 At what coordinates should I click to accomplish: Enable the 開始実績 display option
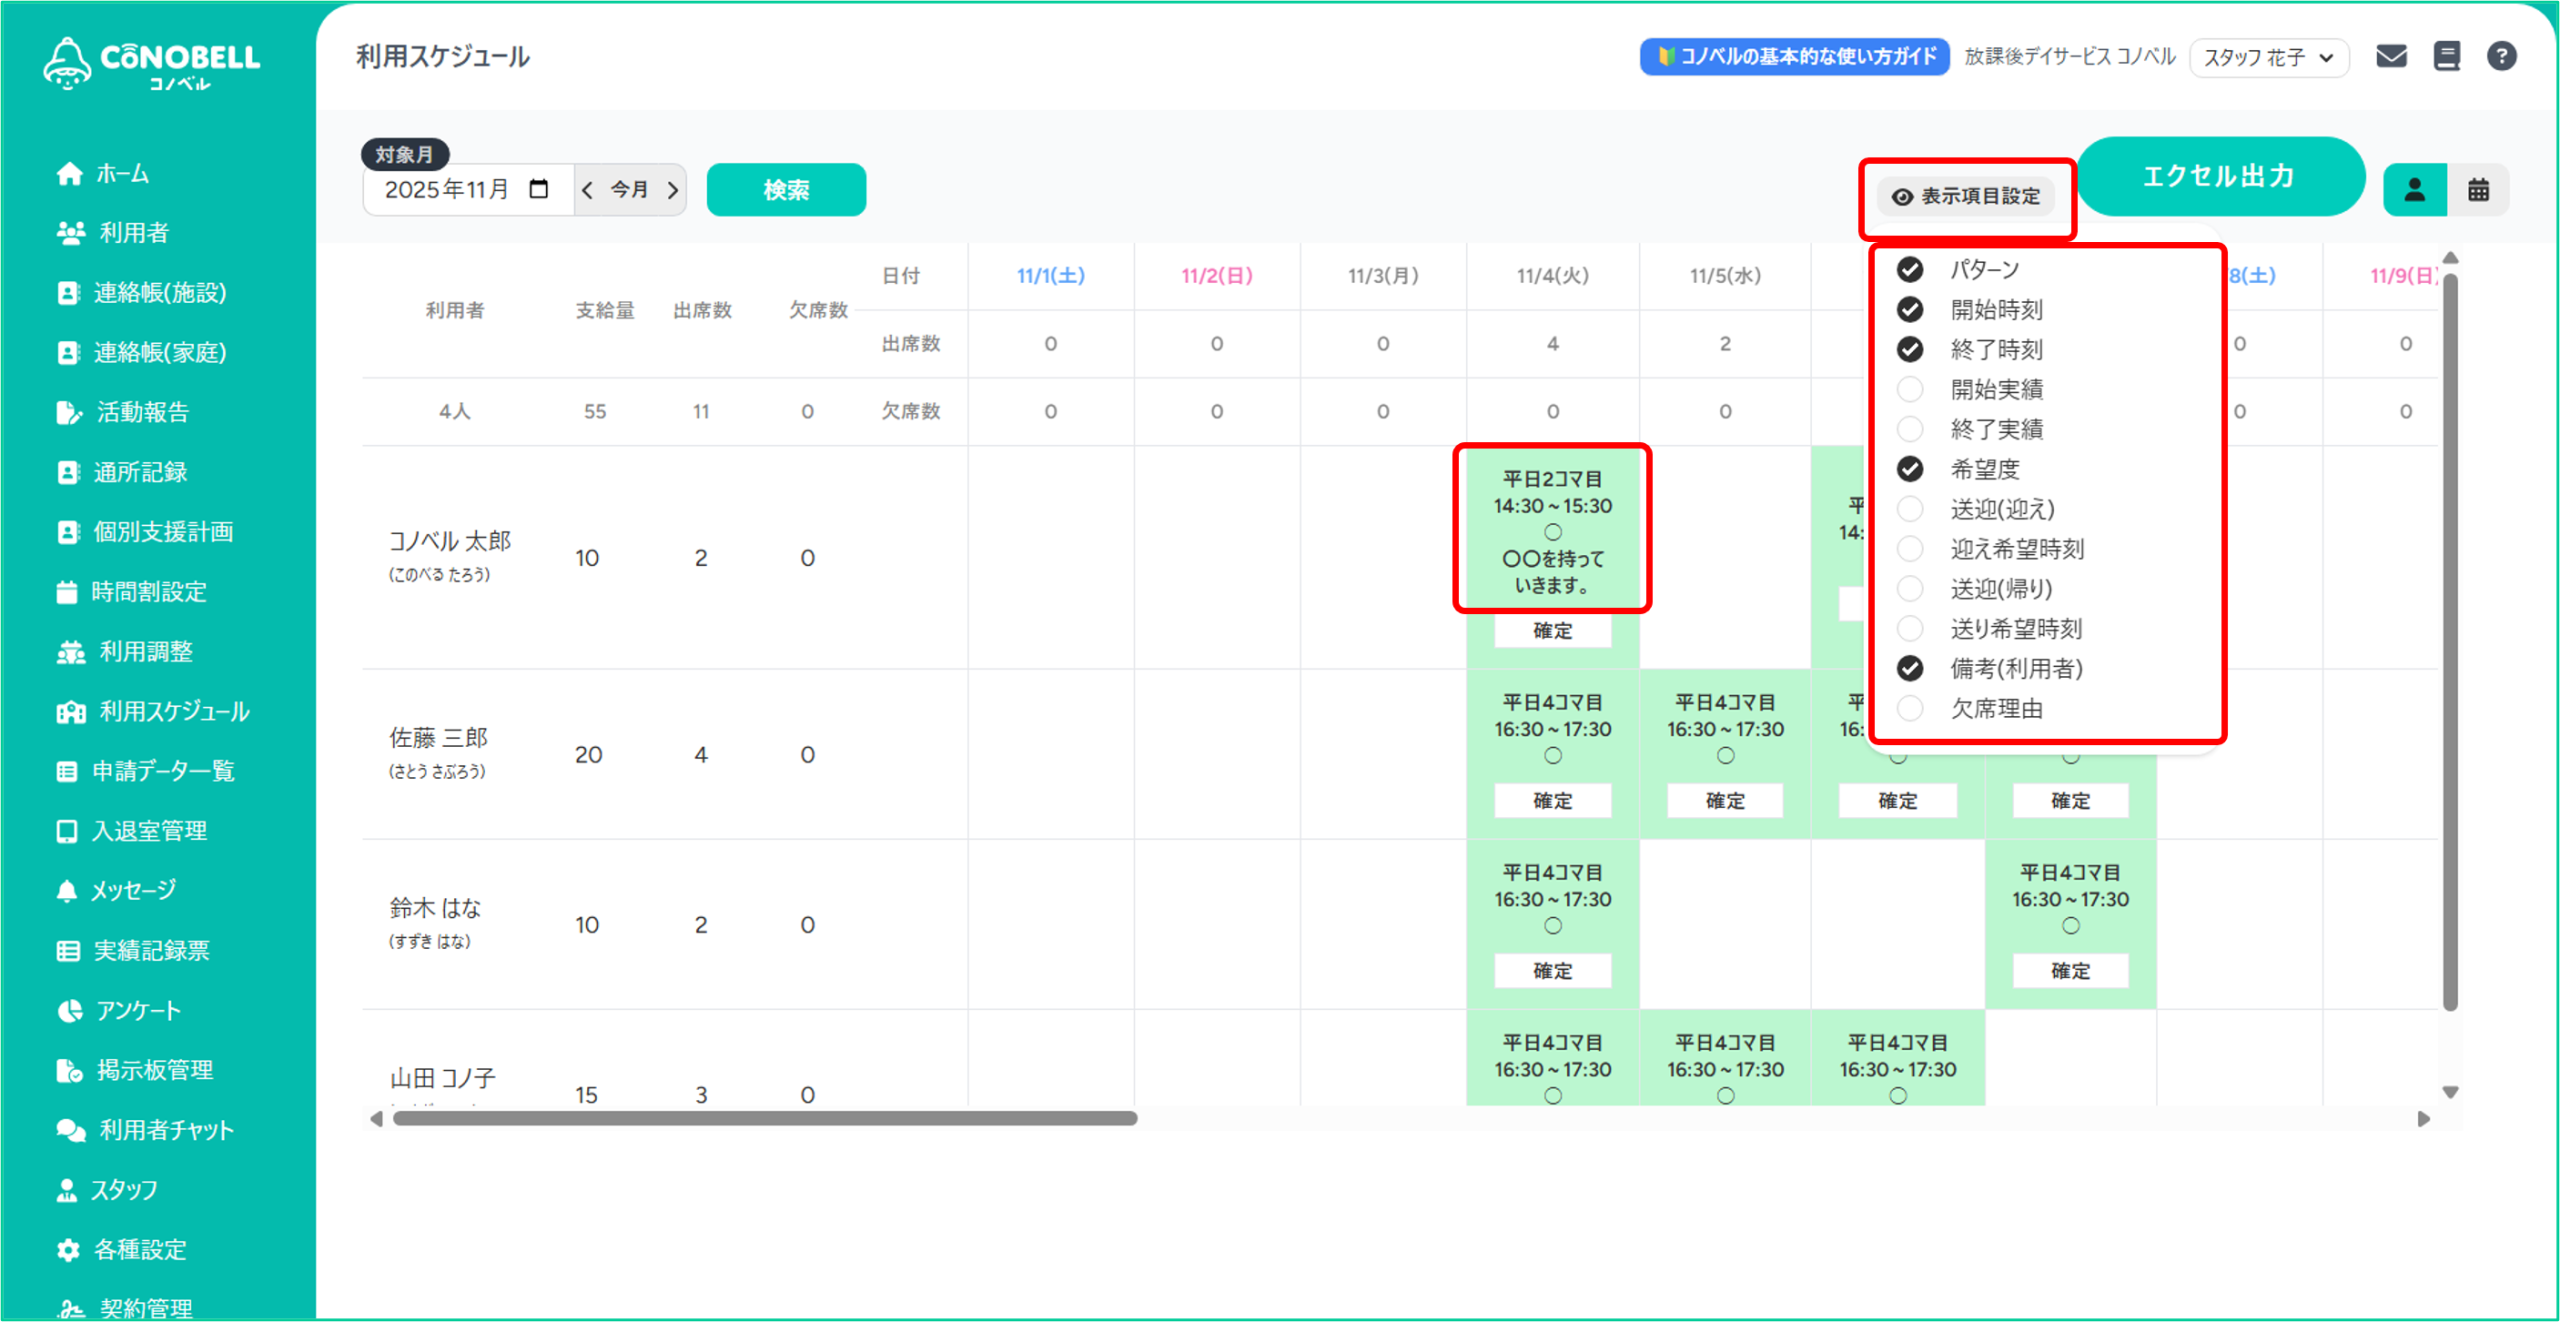click(1910, 390)
